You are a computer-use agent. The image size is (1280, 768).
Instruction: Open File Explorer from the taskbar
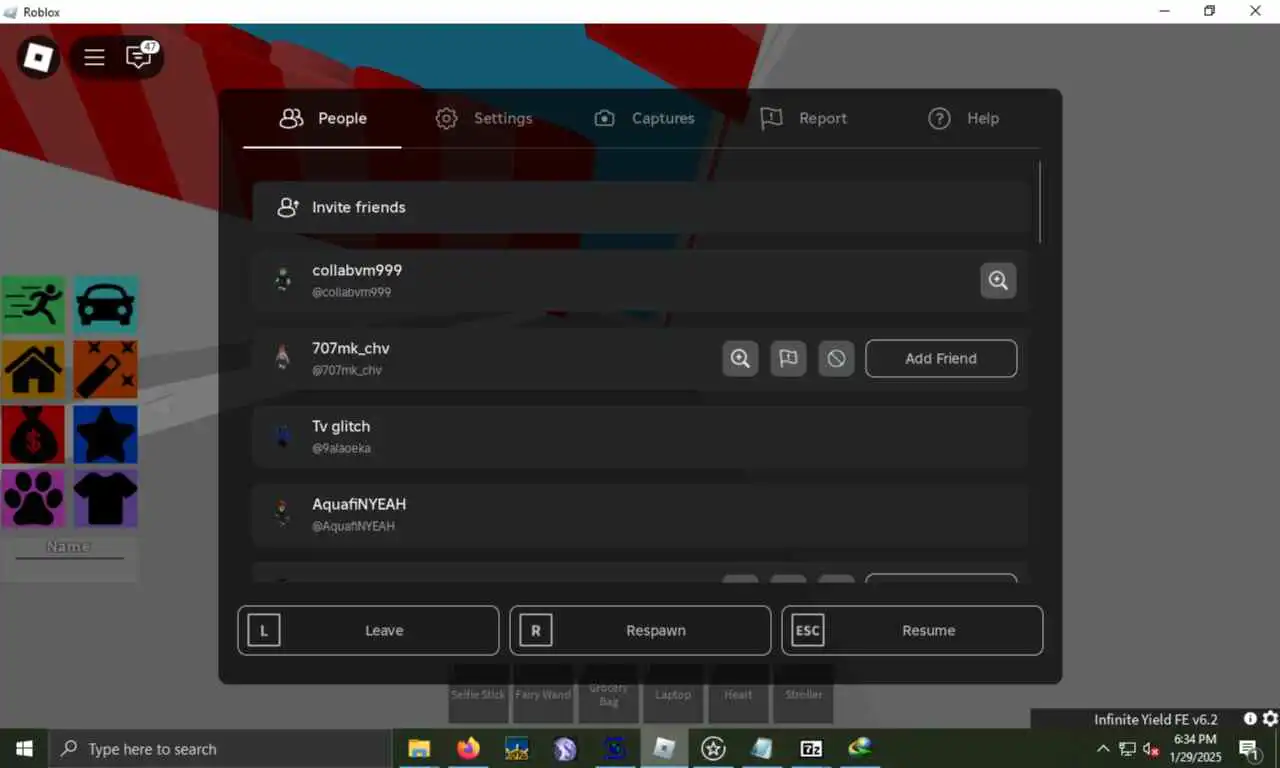pyautogui.click(x=419, y=748)
